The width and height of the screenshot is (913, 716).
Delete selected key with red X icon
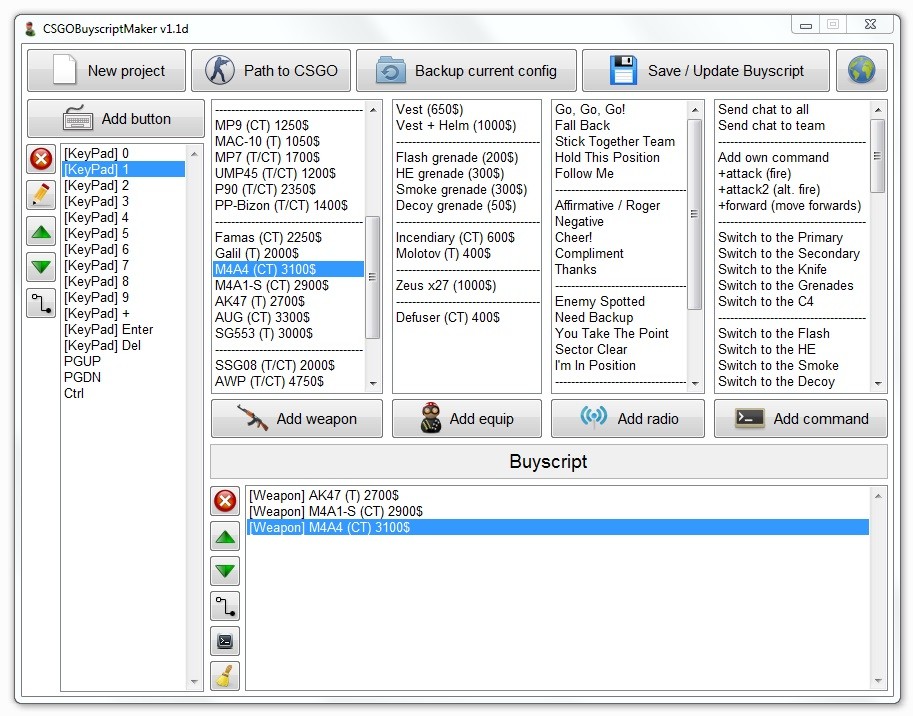tap(41, 159)
